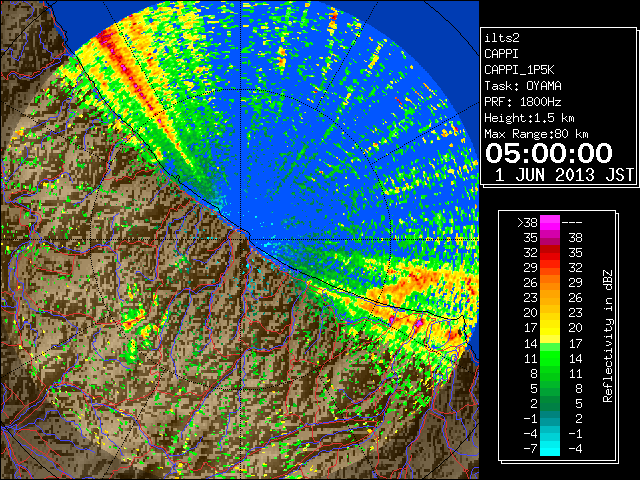Screen dimensions: 640x480
Task: Click the 'CAPPI' product type text
Action: coord(501,54)
